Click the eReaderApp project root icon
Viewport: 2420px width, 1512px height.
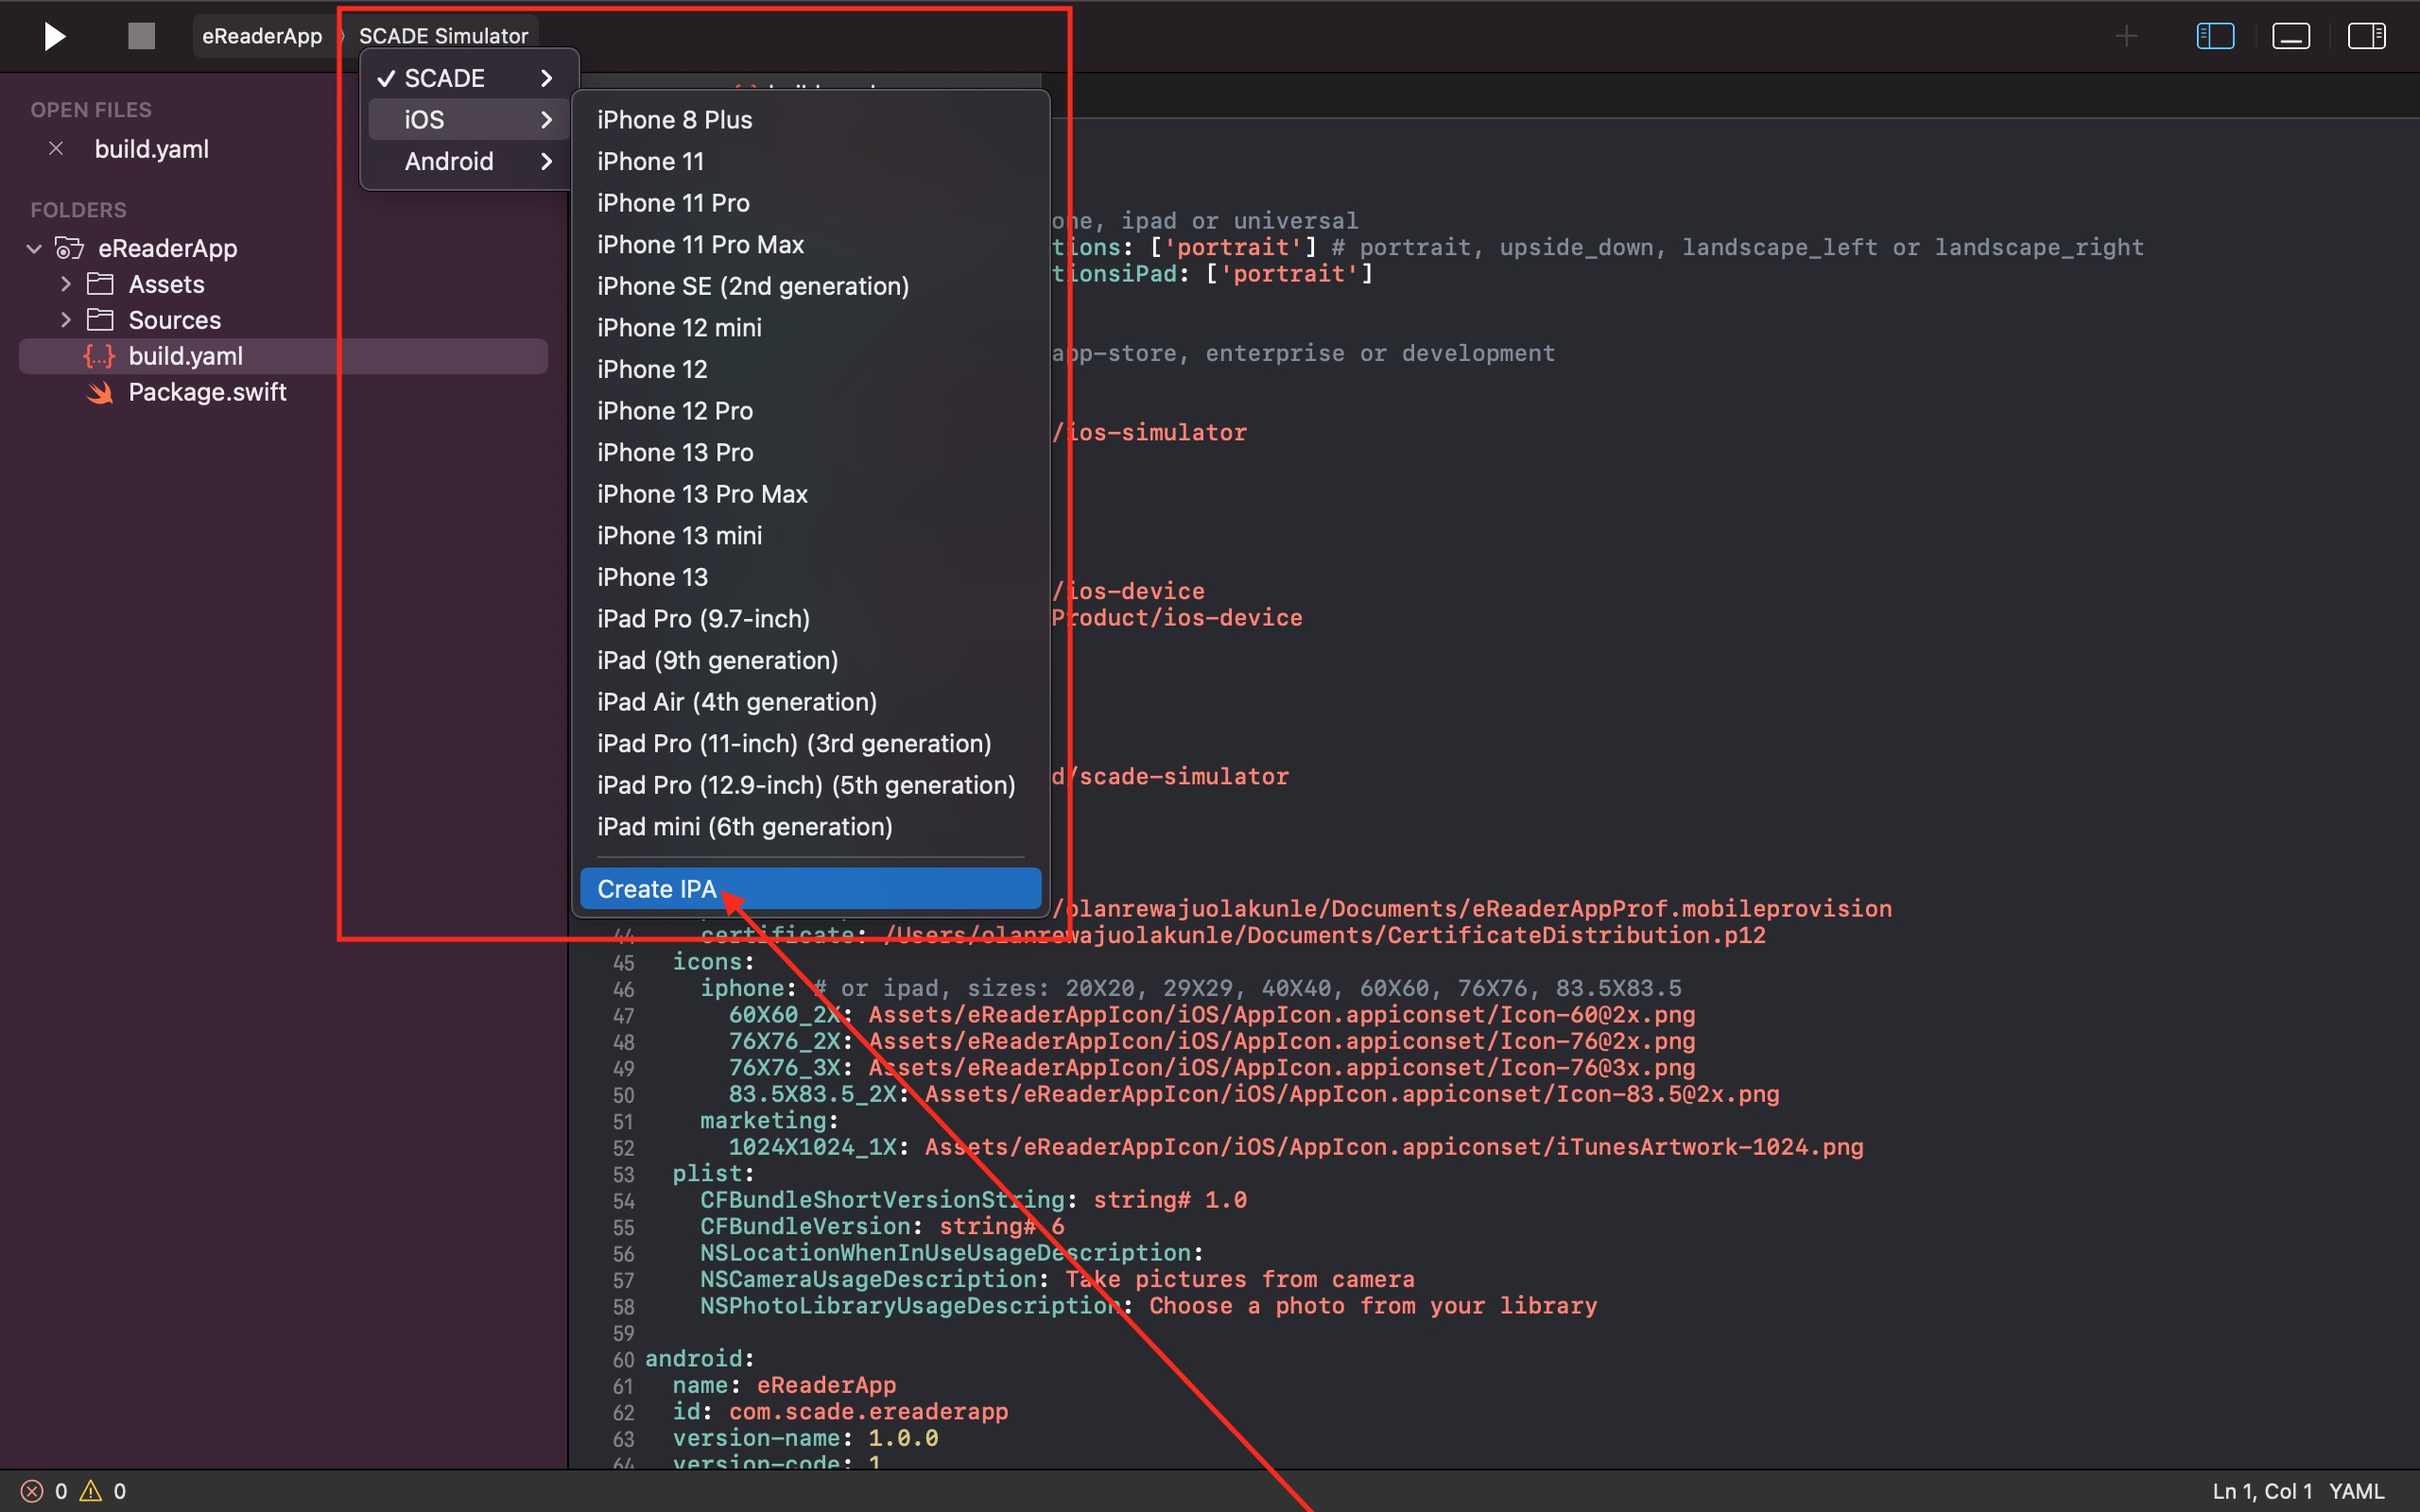68,246
